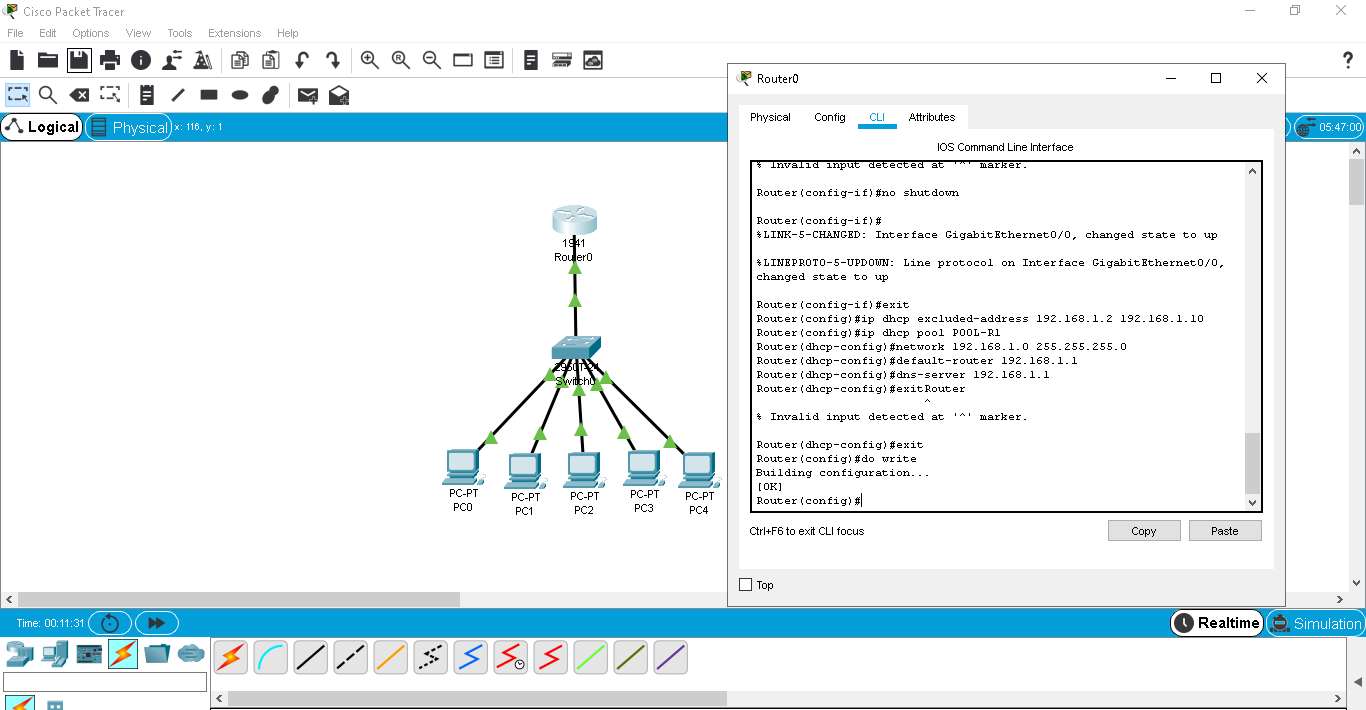Open the Tools menu

pos(179,33)
